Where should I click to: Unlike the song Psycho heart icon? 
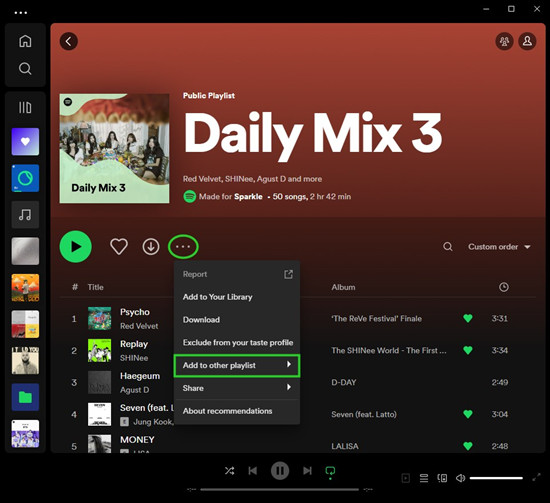468,318
